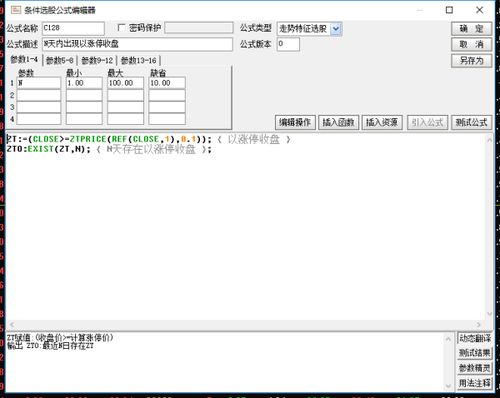Click the EXIST function in the code
Image resolution: width=500 pixels, height=398 pixels.
(41, 149)
